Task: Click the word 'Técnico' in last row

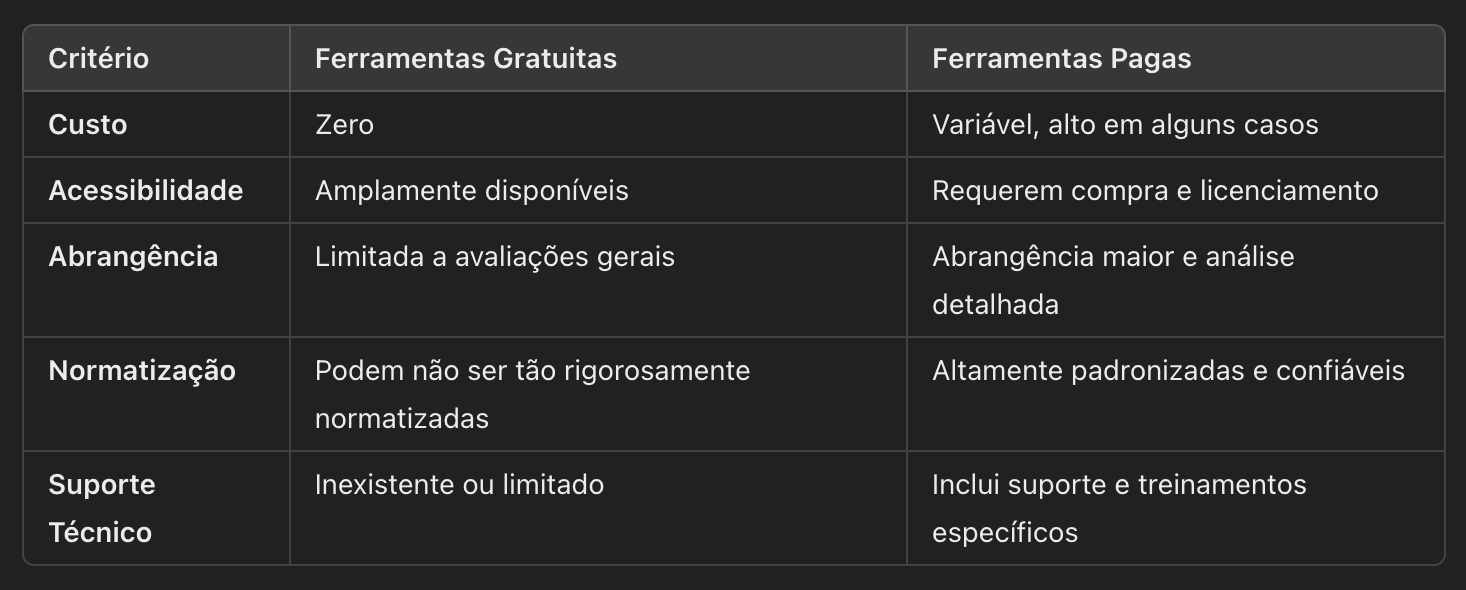Action: pos(100,532)
